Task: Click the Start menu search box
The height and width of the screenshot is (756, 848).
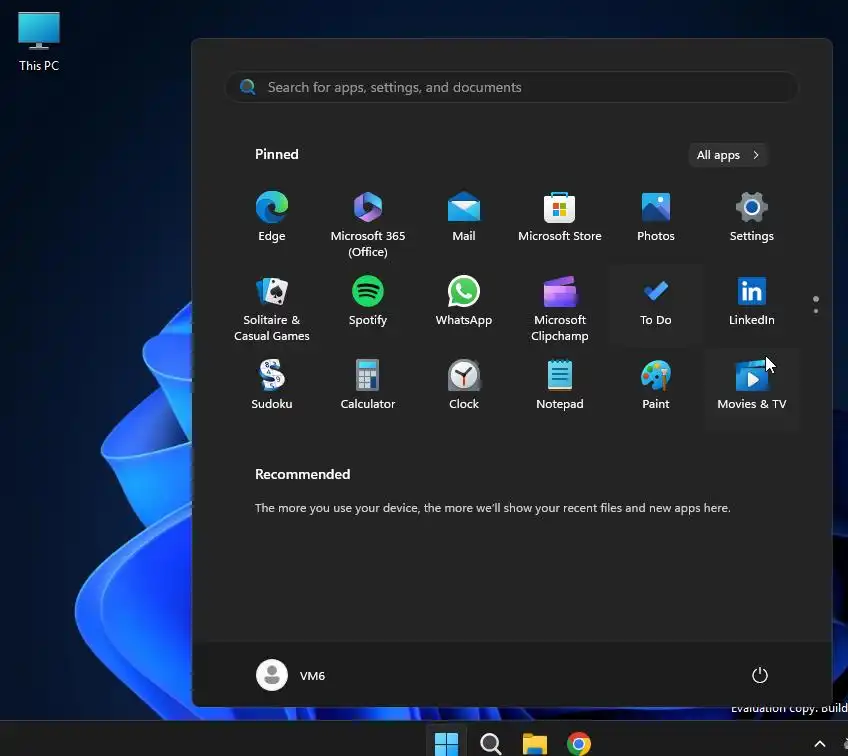Action: coord(511,87)
